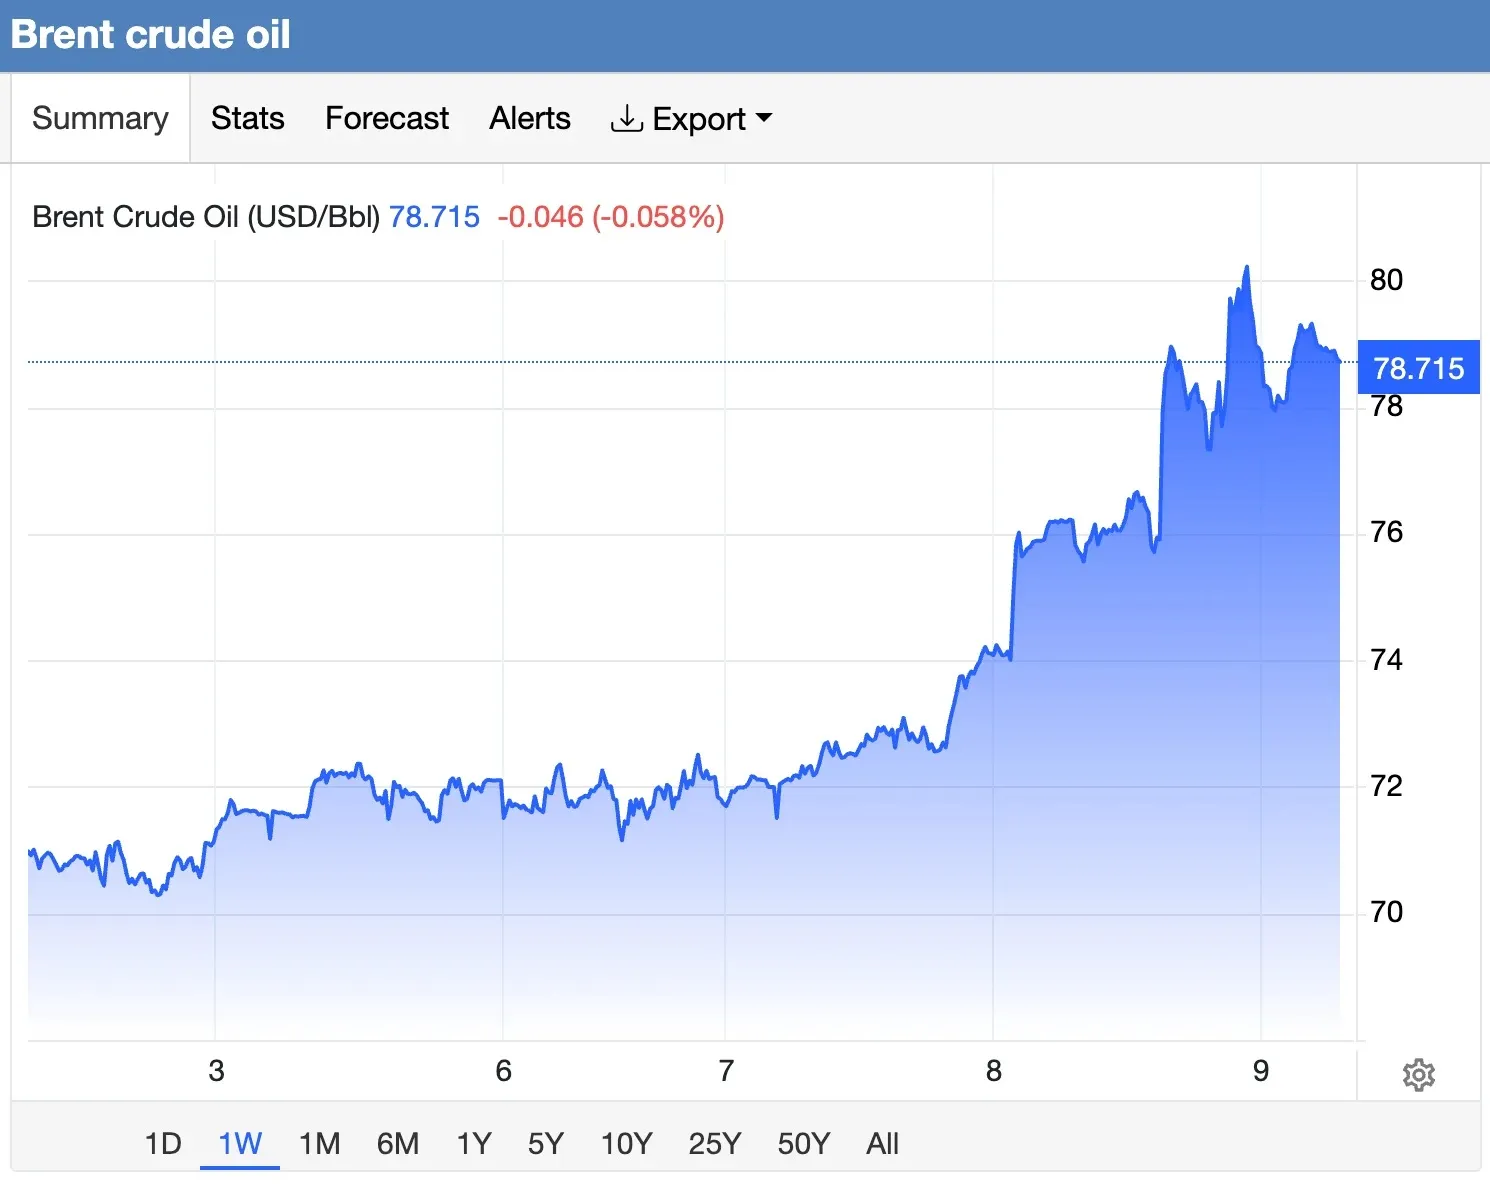Screen dimensions: 1490x1186
Task: Click the 78.715 current price label
Action: click(x=1418, y=368)
